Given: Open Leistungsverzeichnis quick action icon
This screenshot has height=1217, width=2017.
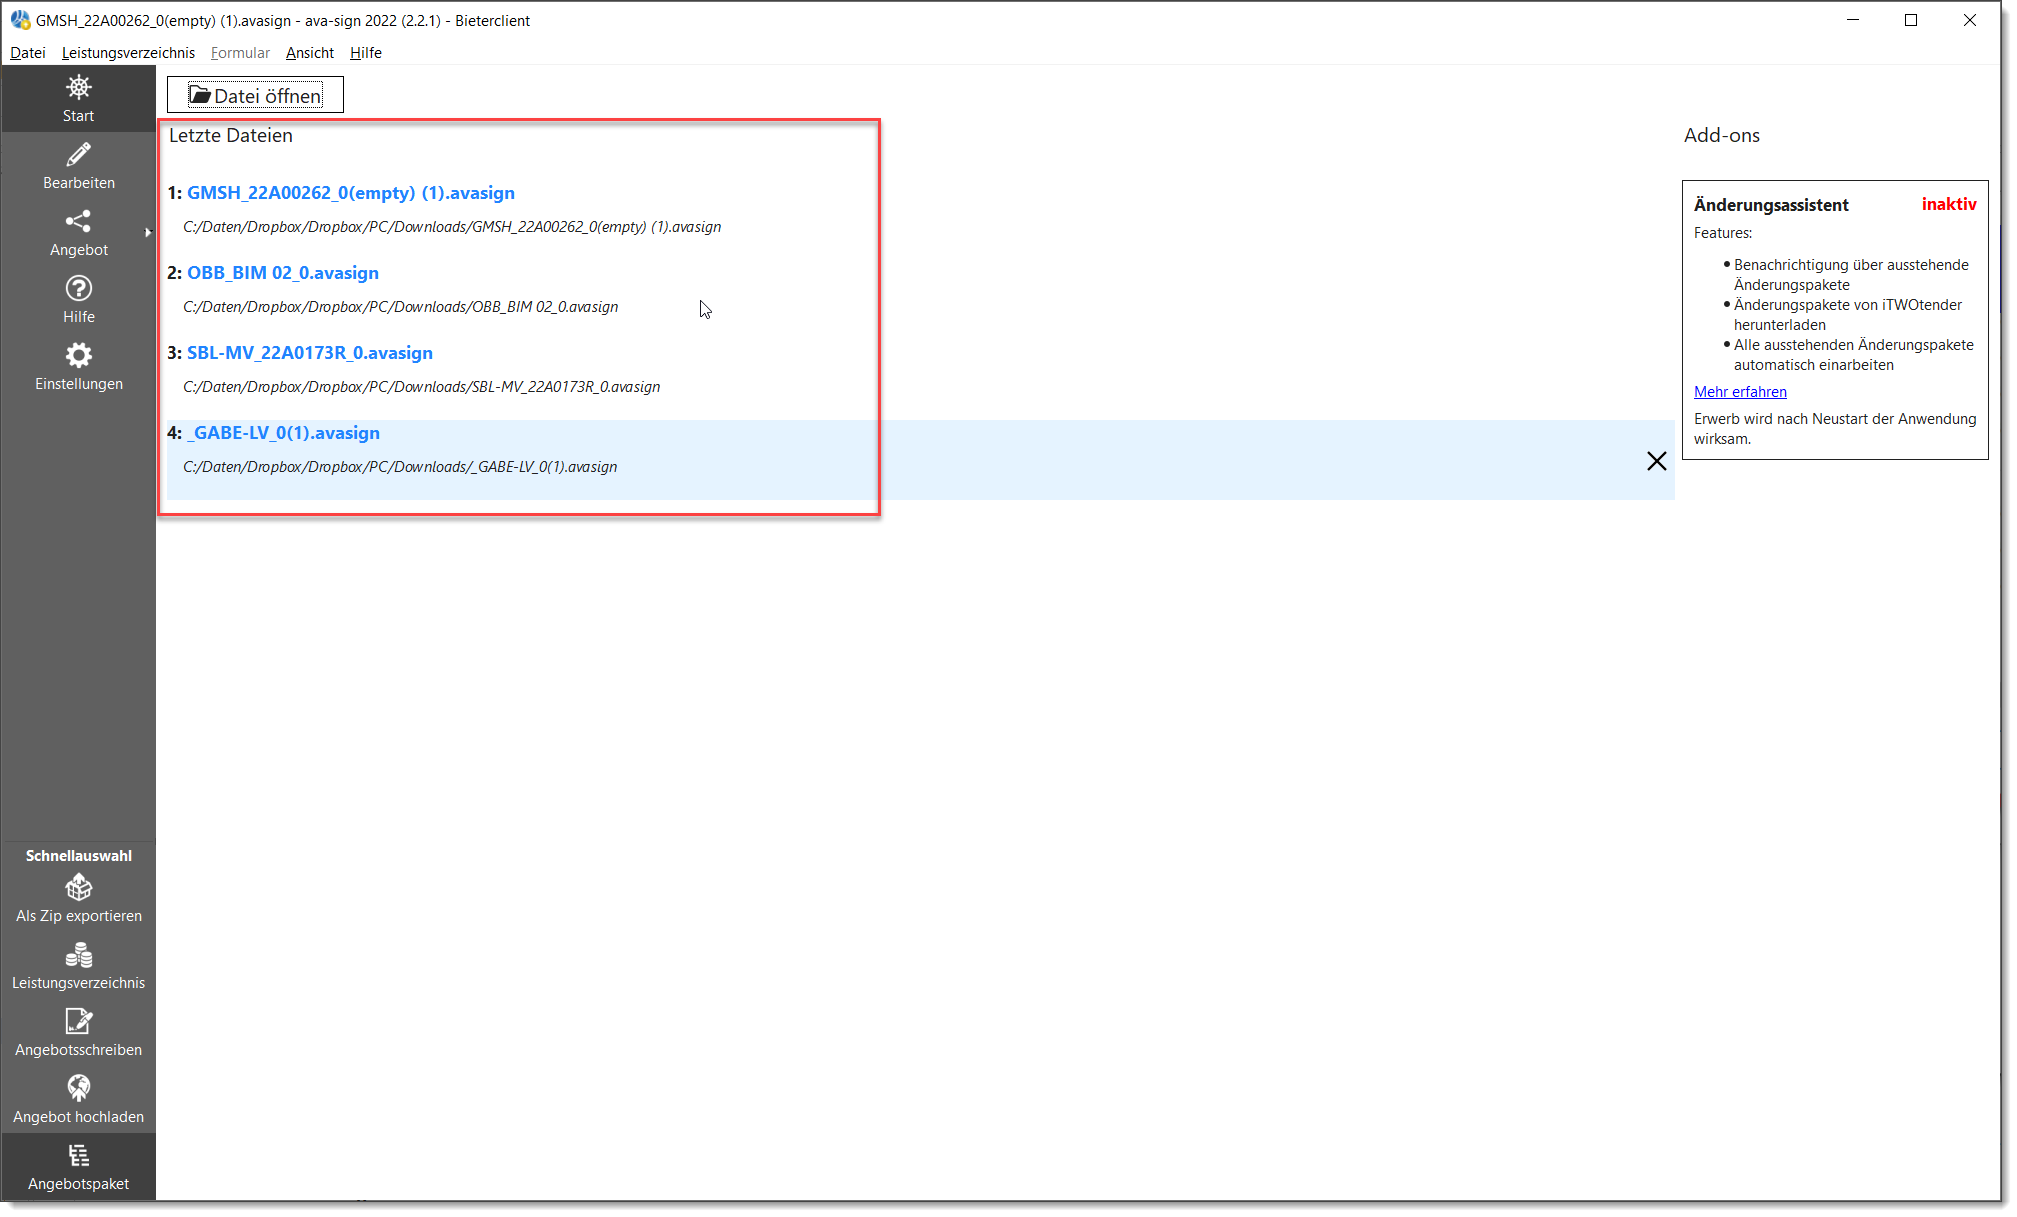Looking at the screenshot, I should 78,956.
